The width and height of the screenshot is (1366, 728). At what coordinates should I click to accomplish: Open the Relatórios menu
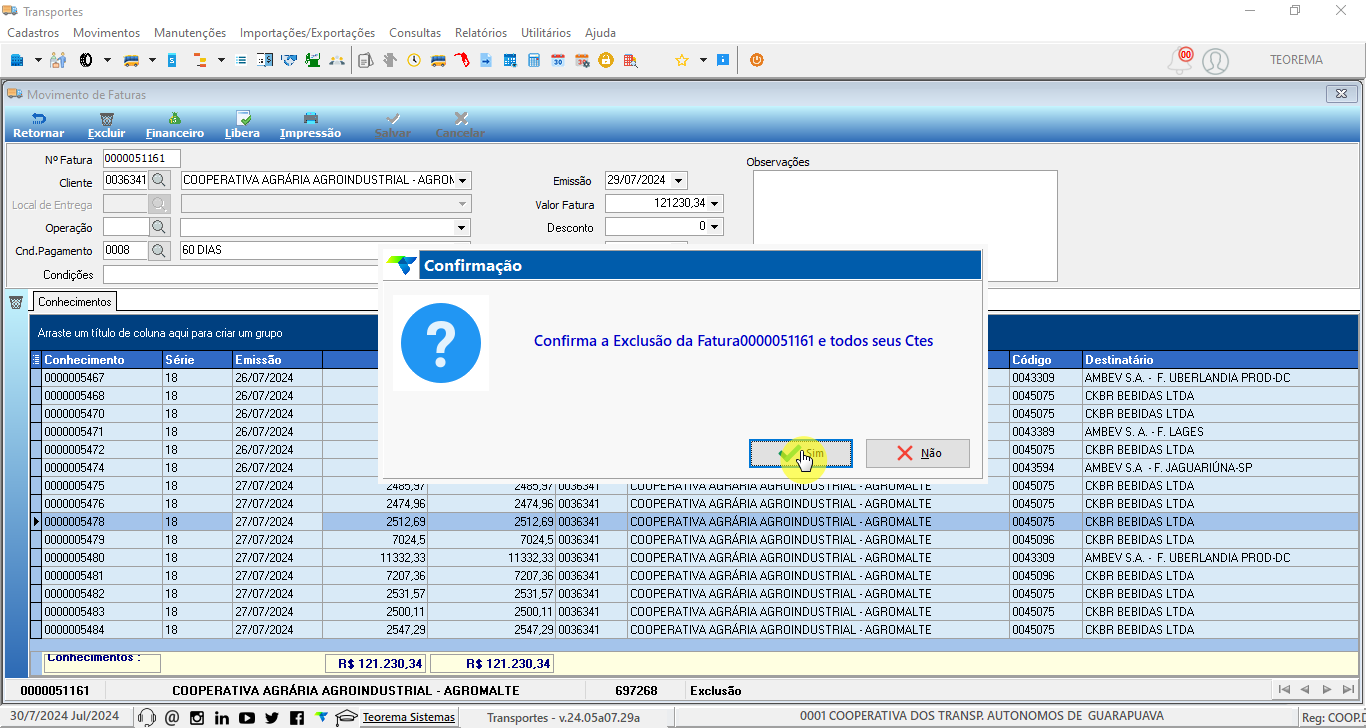click(x=481, y=33)
